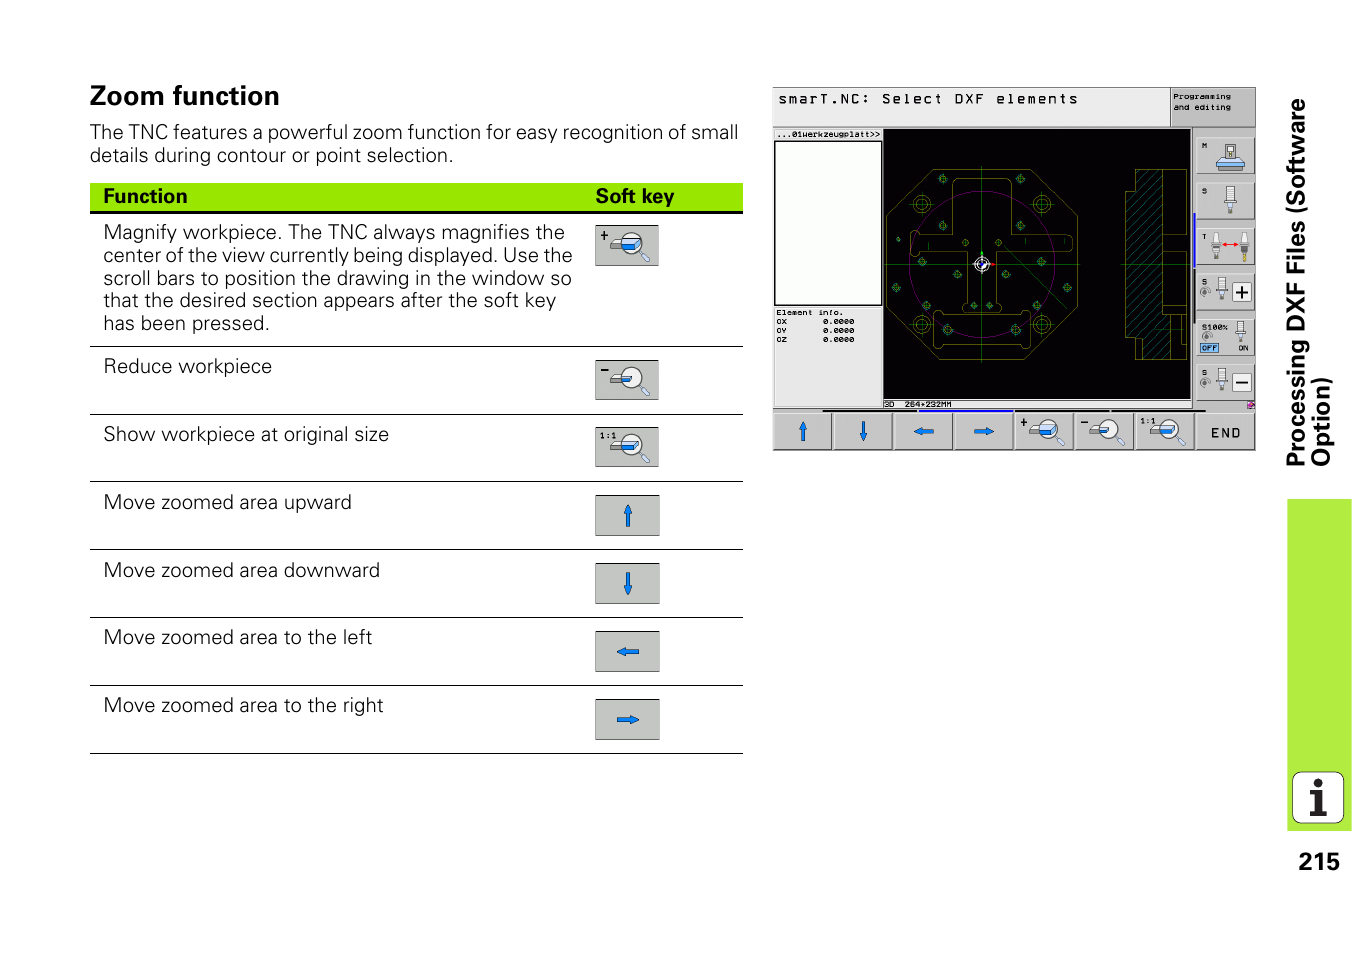Click the magnify workpiece icon in the table

click(x=627, y=245)
